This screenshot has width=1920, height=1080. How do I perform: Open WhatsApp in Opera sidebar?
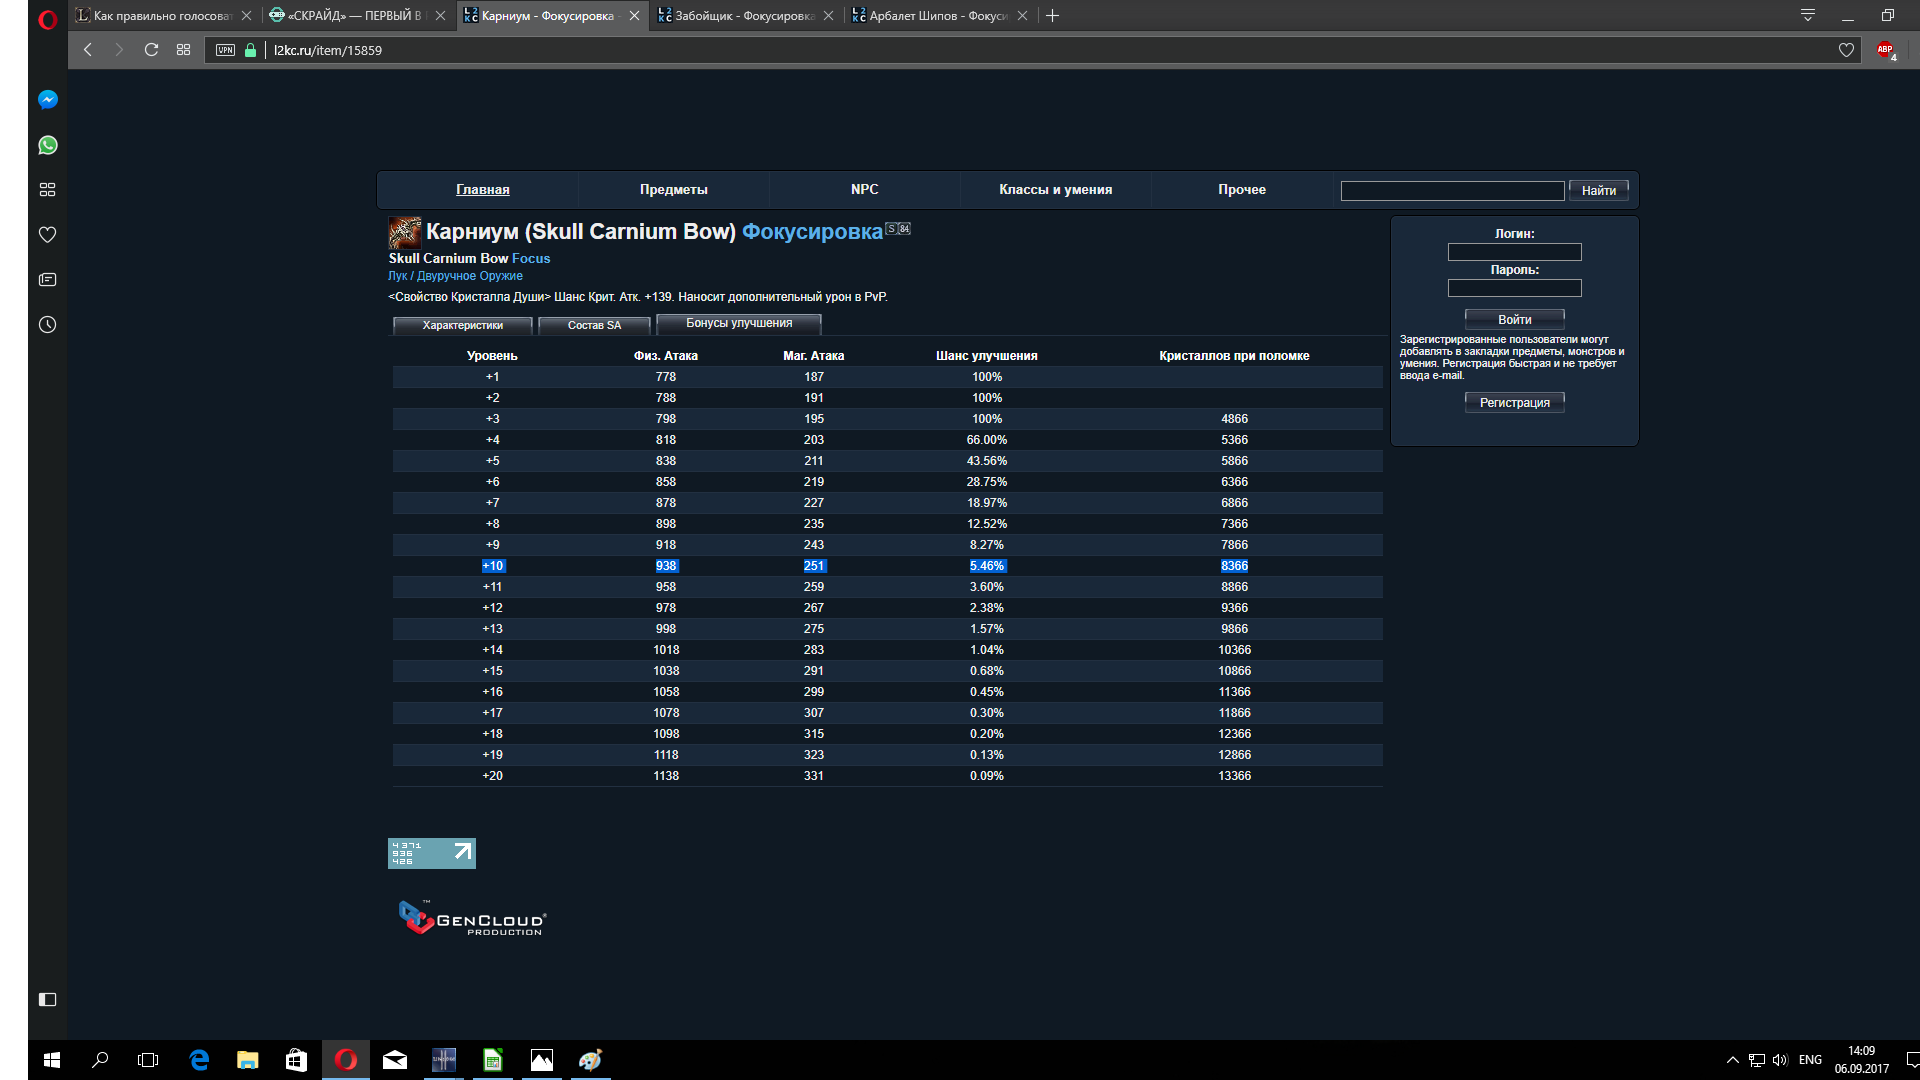click(x=47, y=145)
